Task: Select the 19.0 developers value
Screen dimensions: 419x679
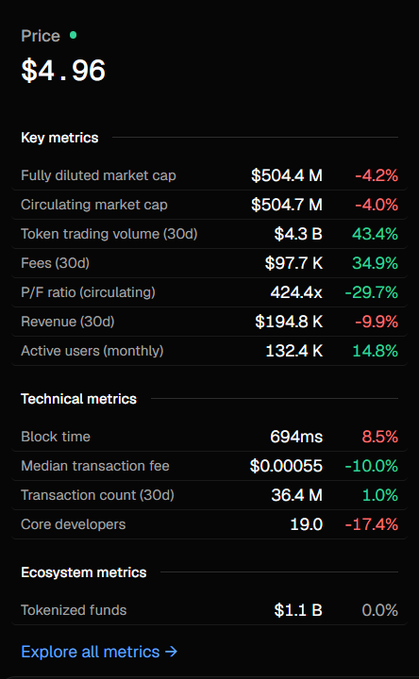Action: point(306,524)
